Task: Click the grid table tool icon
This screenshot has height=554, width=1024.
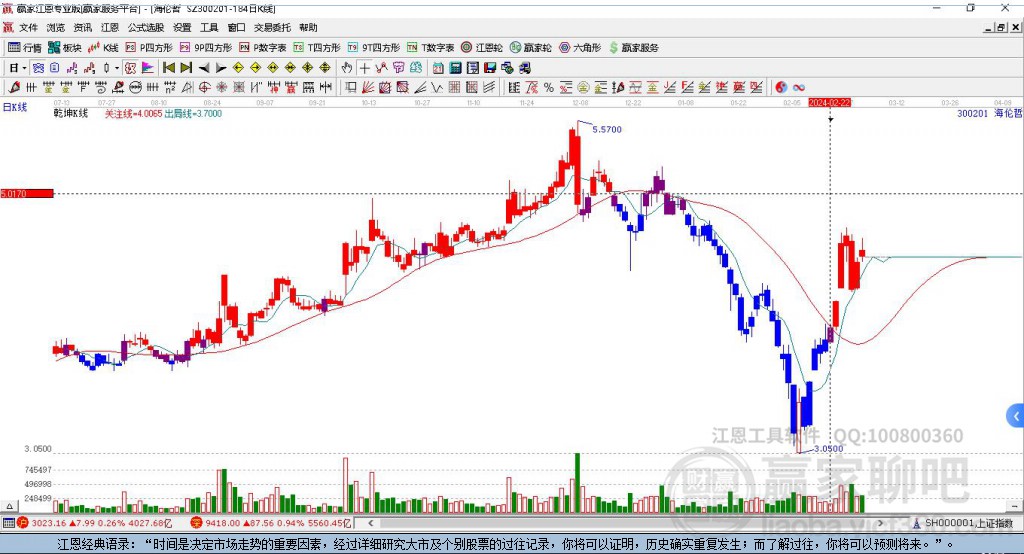Action: coord(455,88)
